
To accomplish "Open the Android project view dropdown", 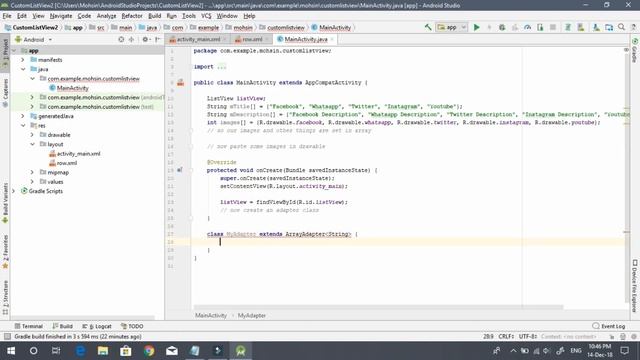I will pos(33,40).
